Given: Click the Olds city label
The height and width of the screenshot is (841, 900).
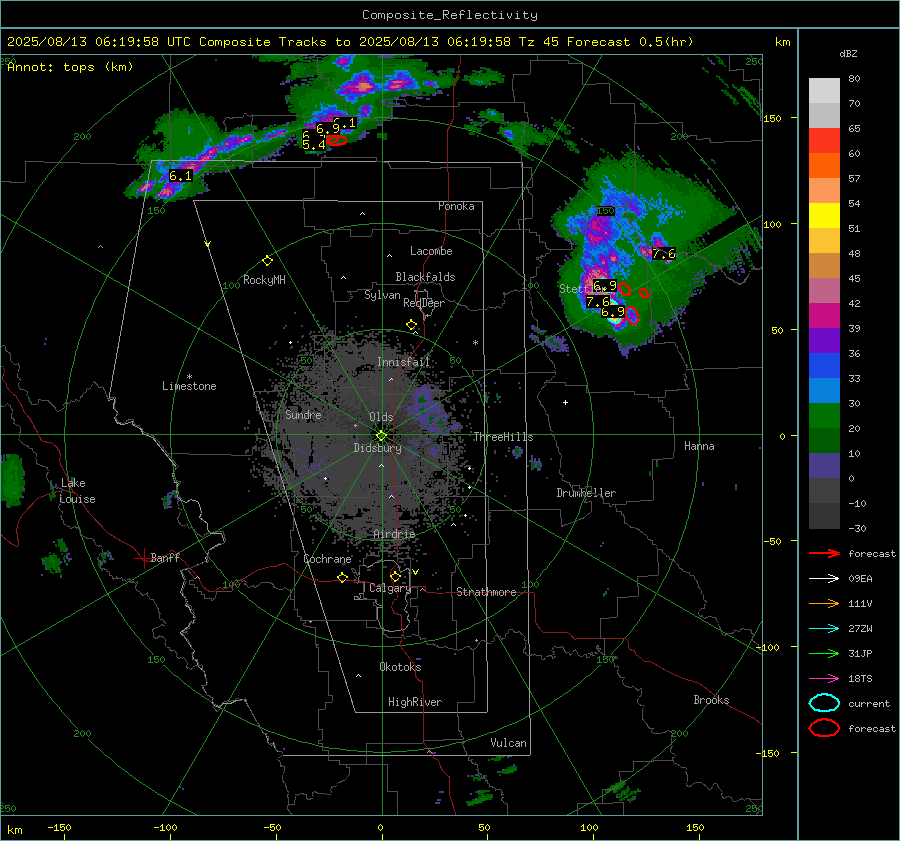Looking at the screenshot, I should pyautogui.click(x=381, y=417).
